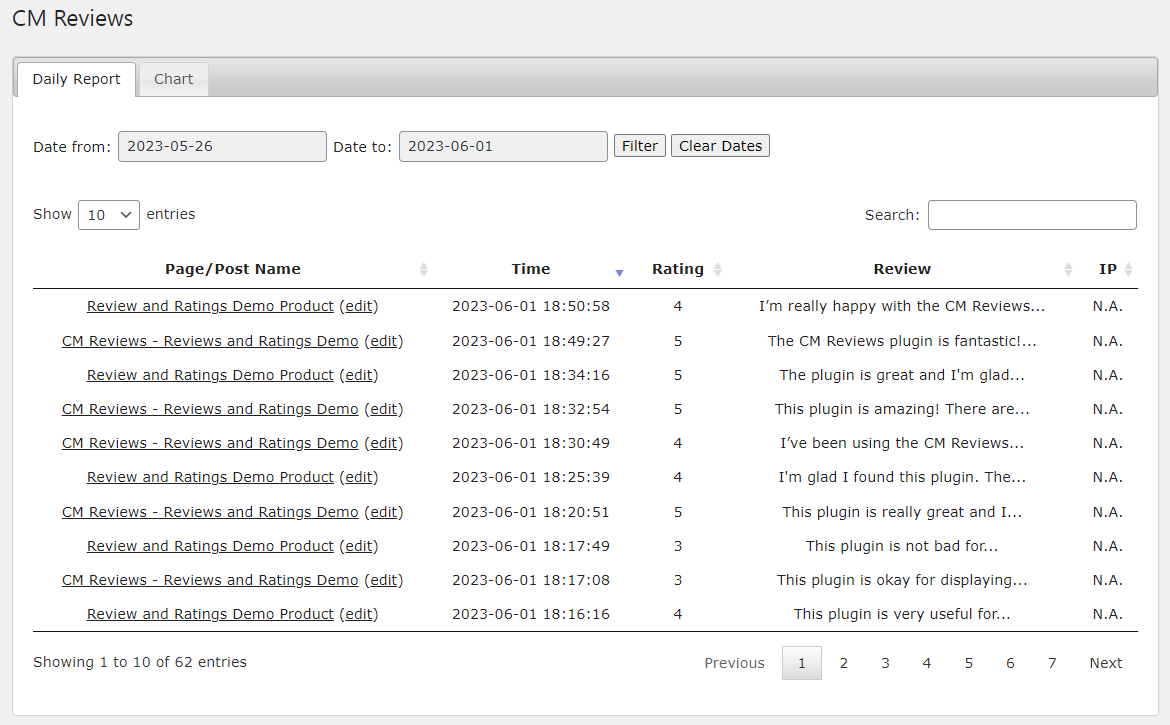Click the edit link in the 18:17:08 row

point(384,580)
